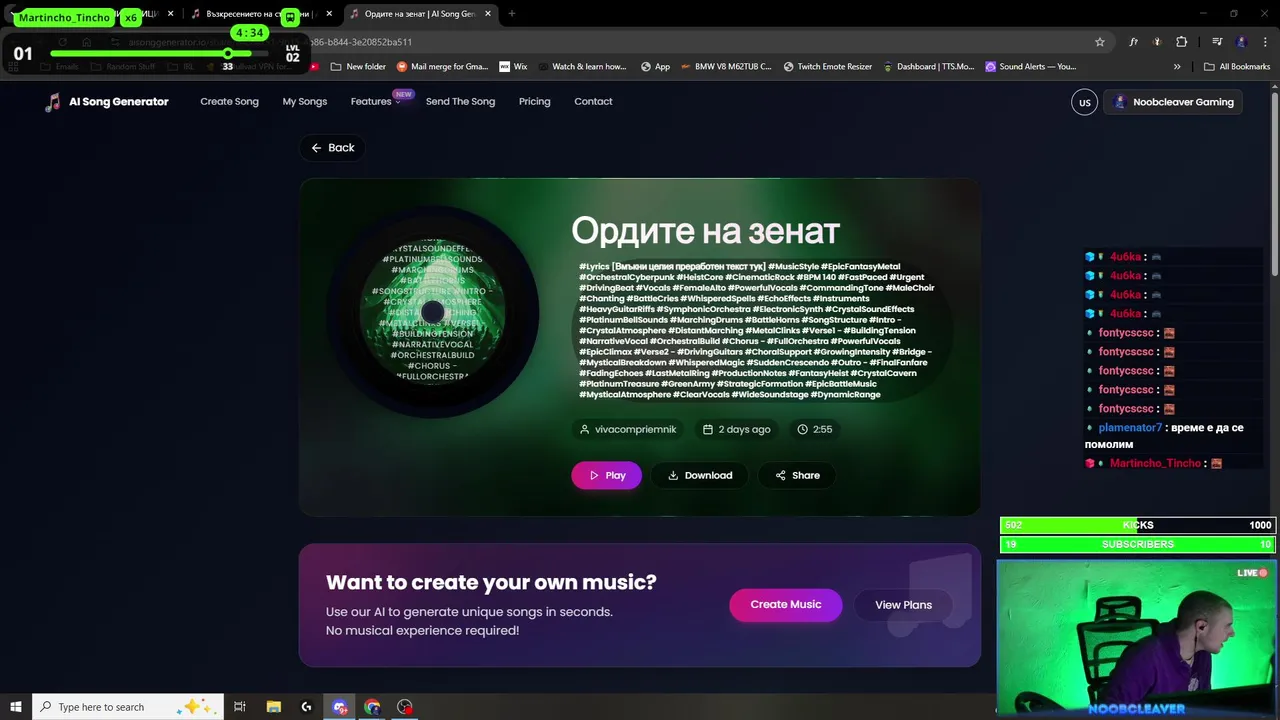Click the US language selector

coord(1084,102)
